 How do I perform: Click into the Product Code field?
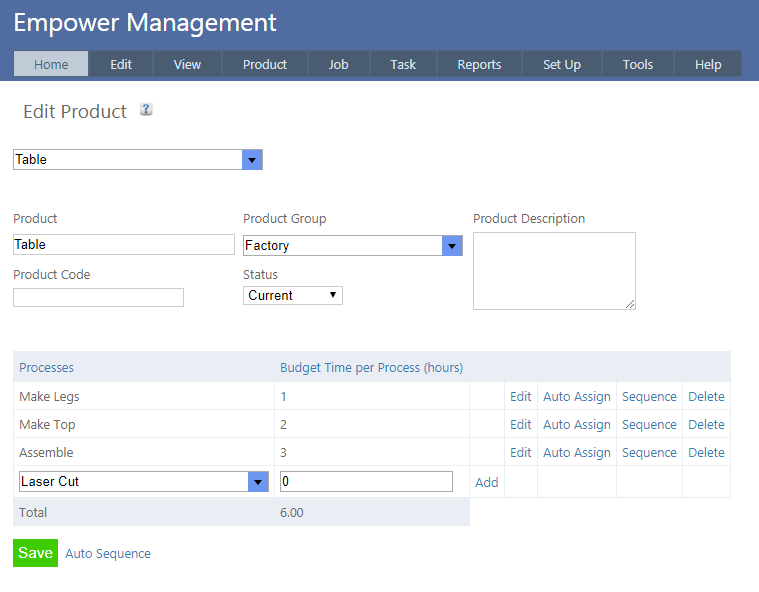coord(98,298)
